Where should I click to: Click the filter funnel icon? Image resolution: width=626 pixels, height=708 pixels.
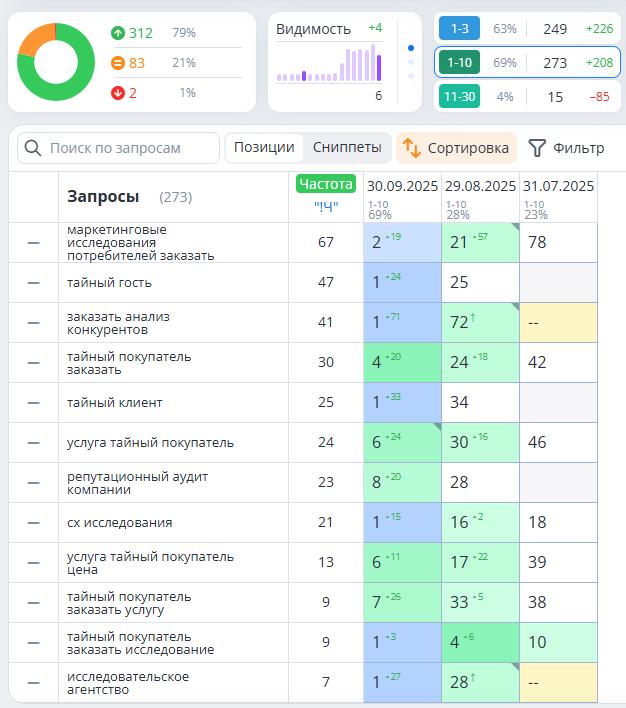(537, 148)
